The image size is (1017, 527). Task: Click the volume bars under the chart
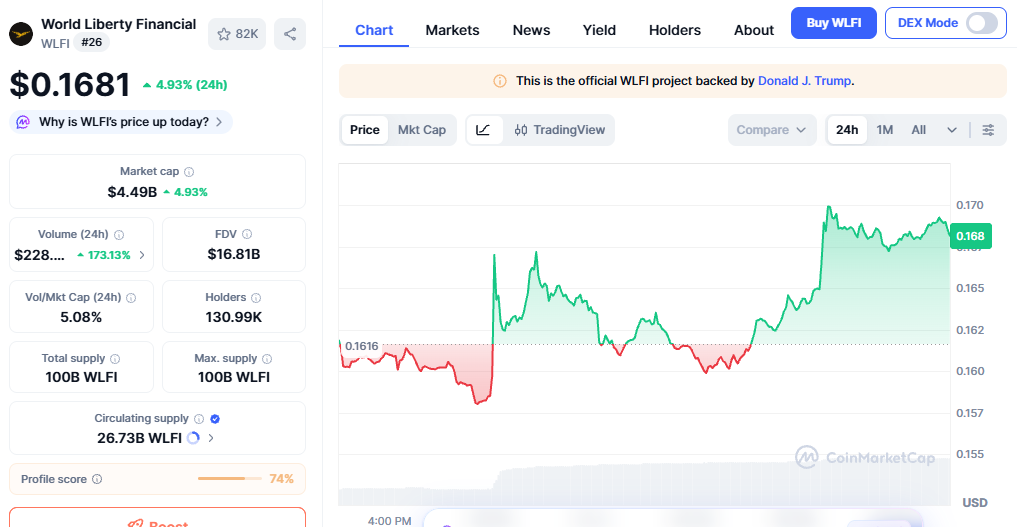(644, 484)
